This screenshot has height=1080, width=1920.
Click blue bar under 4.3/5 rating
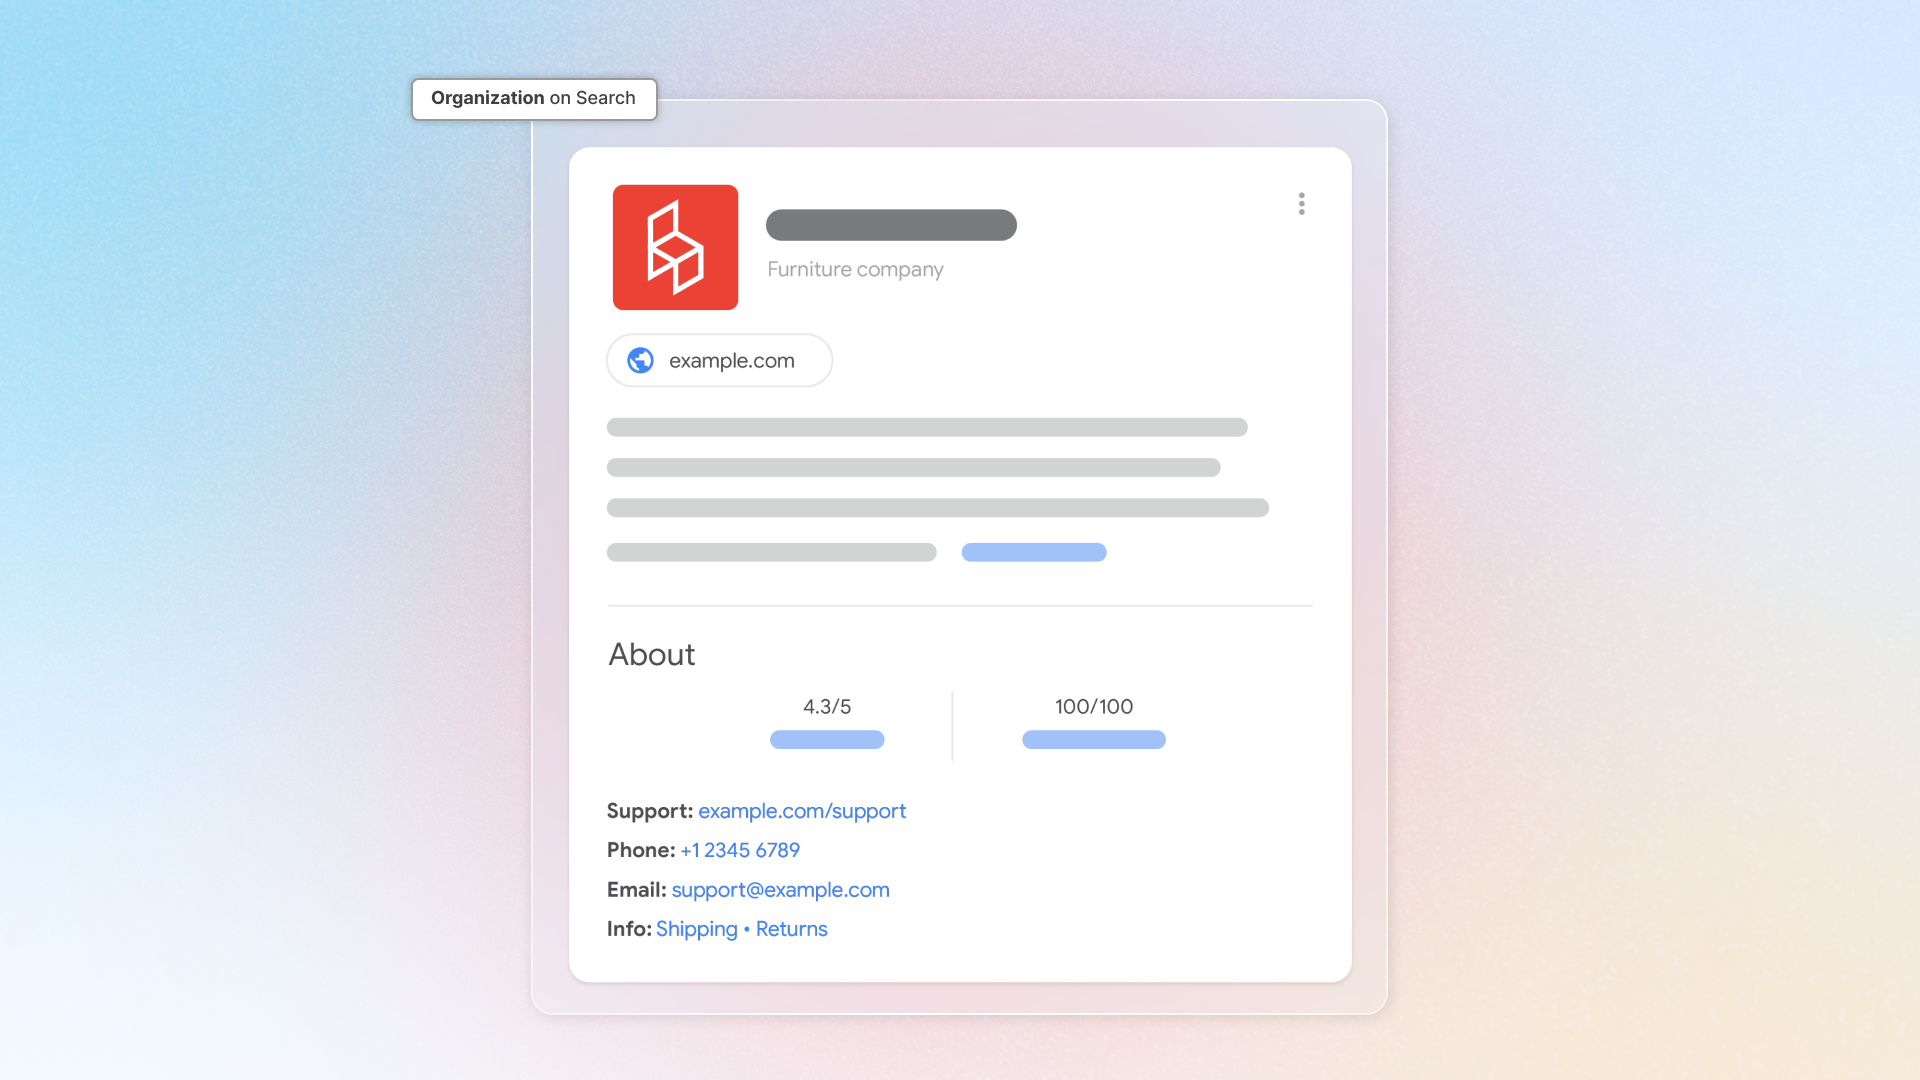826,740
